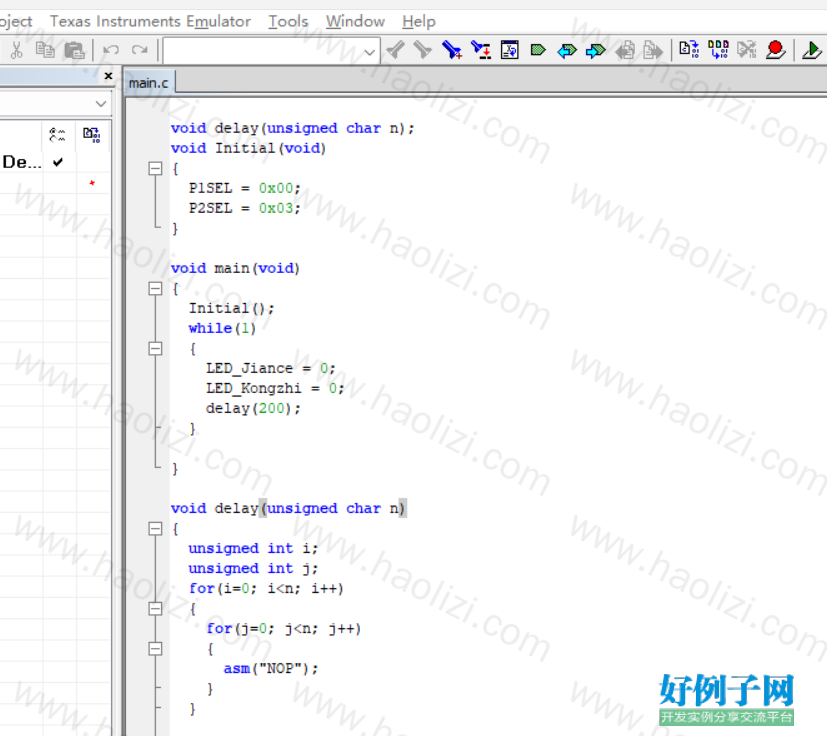
Task: Click the red star marker in workspace
Action: pos(92,183)
